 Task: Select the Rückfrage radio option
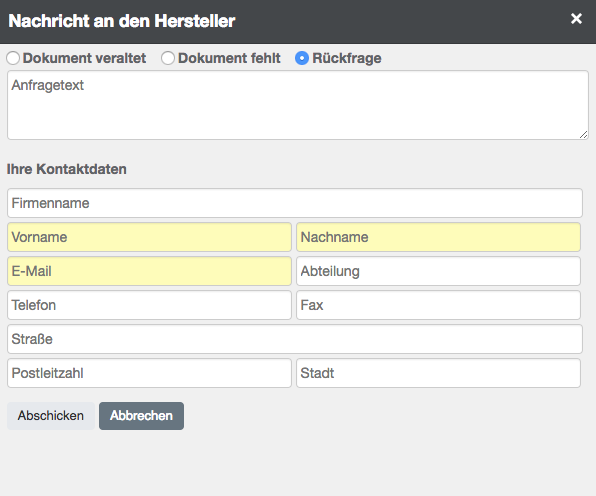(x=302, y=58)
